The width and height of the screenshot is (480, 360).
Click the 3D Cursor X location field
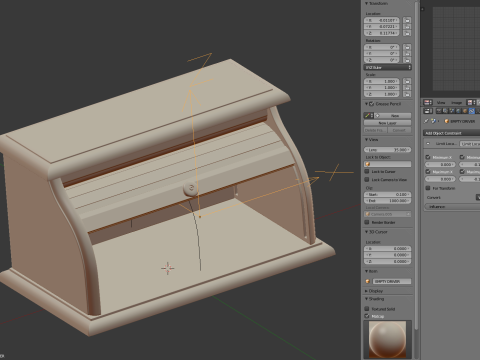[388, 249]
